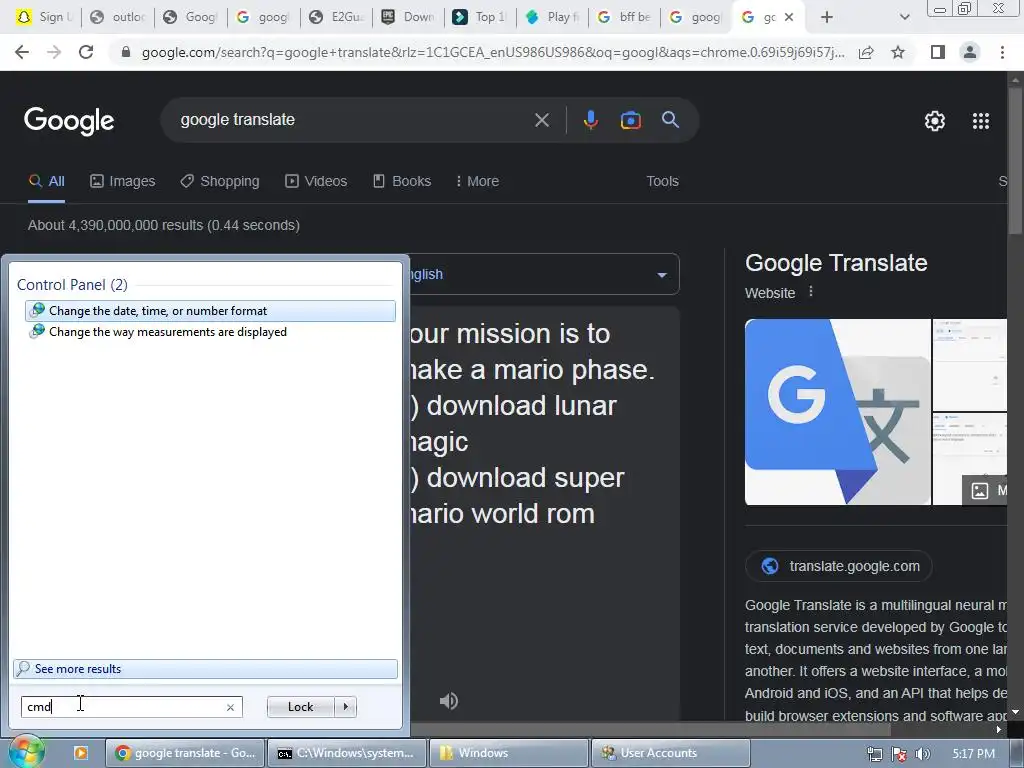The width and height of the screenshot is (1024, 768).
Task: Focus the Google search text box
Action: click(x=353, y=120)
